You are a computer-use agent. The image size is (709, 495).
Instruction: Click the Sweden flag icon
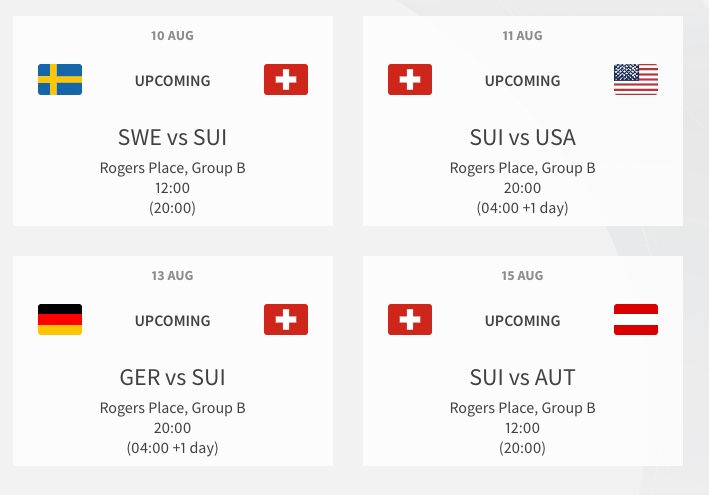click(x=60, y=80)
